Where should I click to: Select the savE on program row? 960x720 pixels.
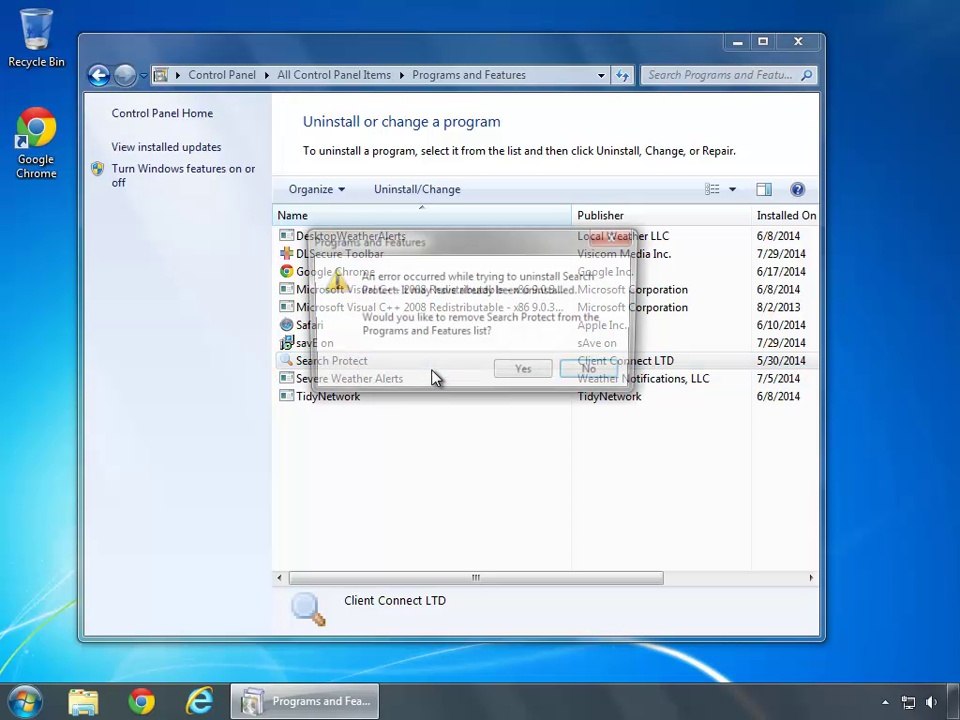click(x=546, y=342)
